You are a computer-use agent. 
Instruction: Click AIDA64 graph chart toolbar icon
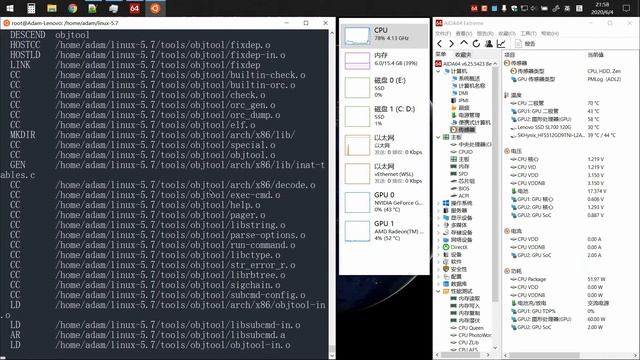(x=501, y=44)
